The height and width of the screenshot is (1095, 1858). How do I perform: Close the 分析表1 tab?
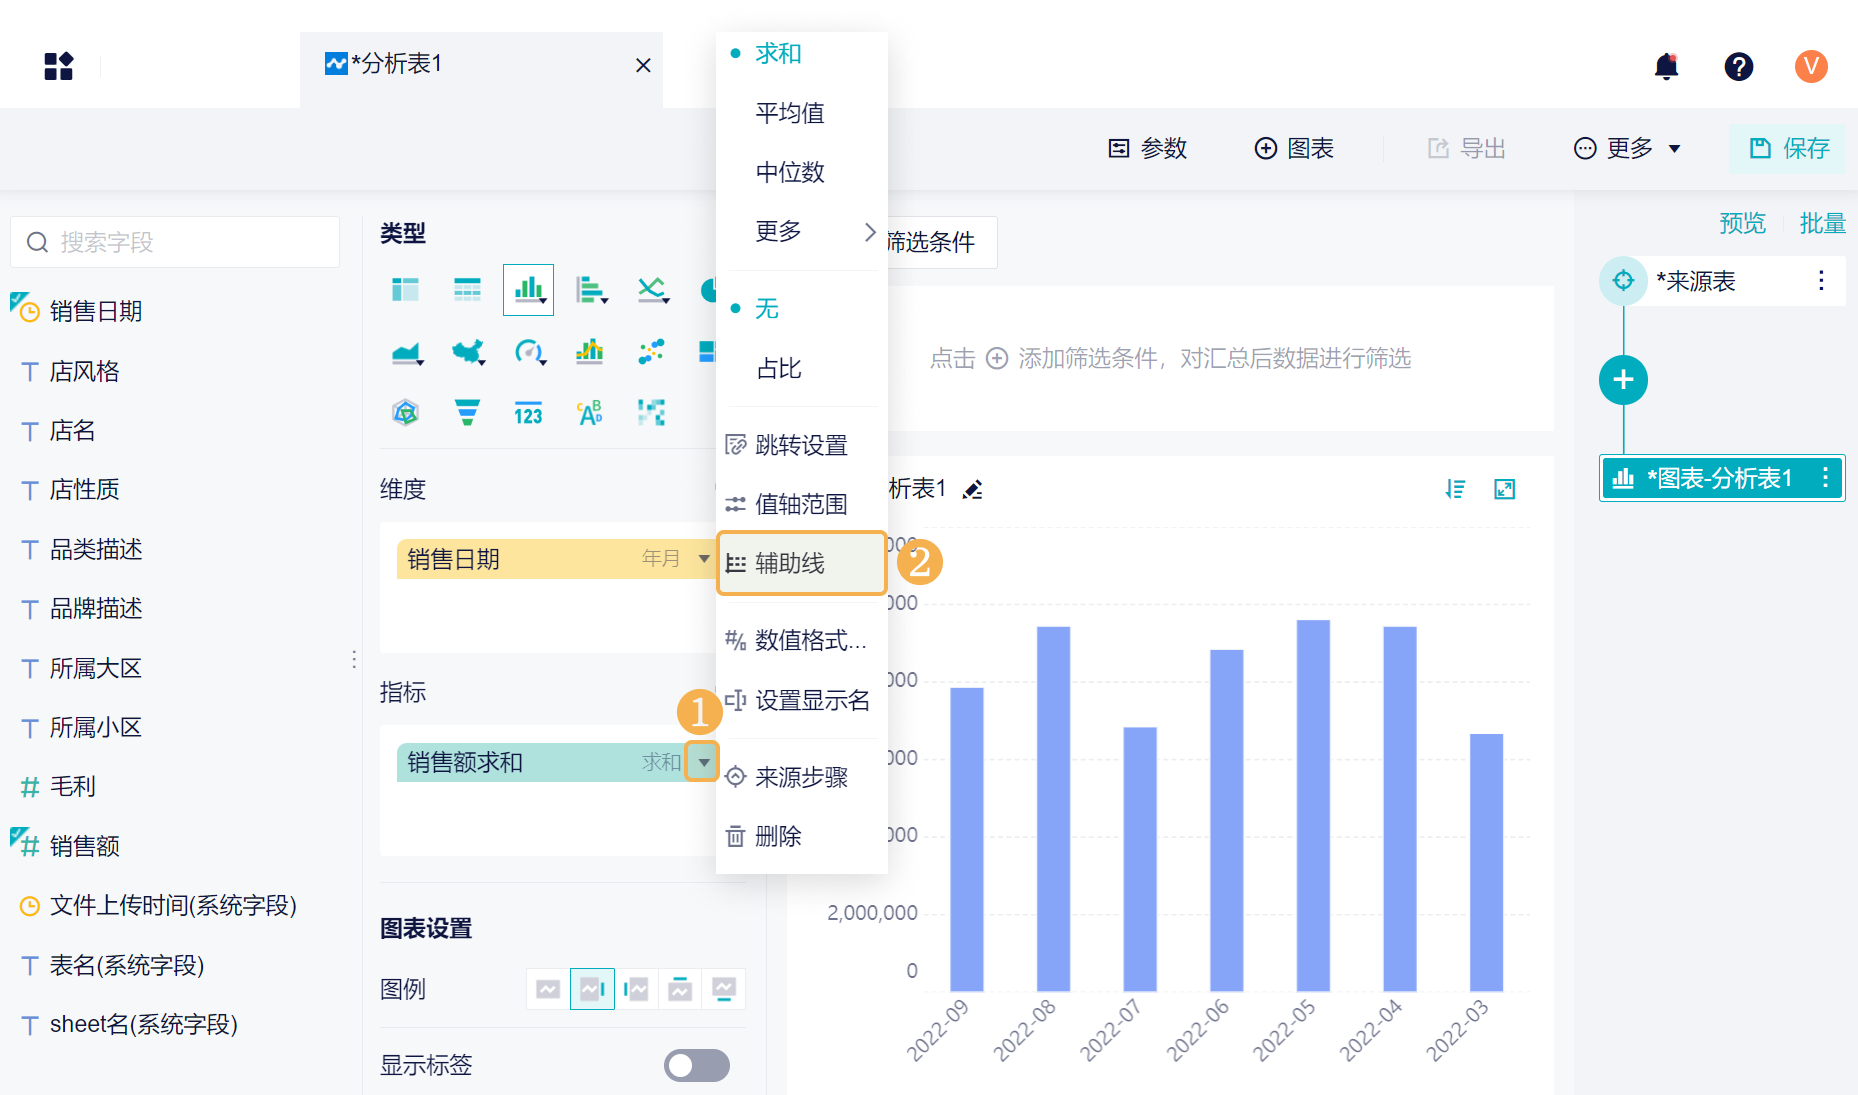click(x=643, y=65)
